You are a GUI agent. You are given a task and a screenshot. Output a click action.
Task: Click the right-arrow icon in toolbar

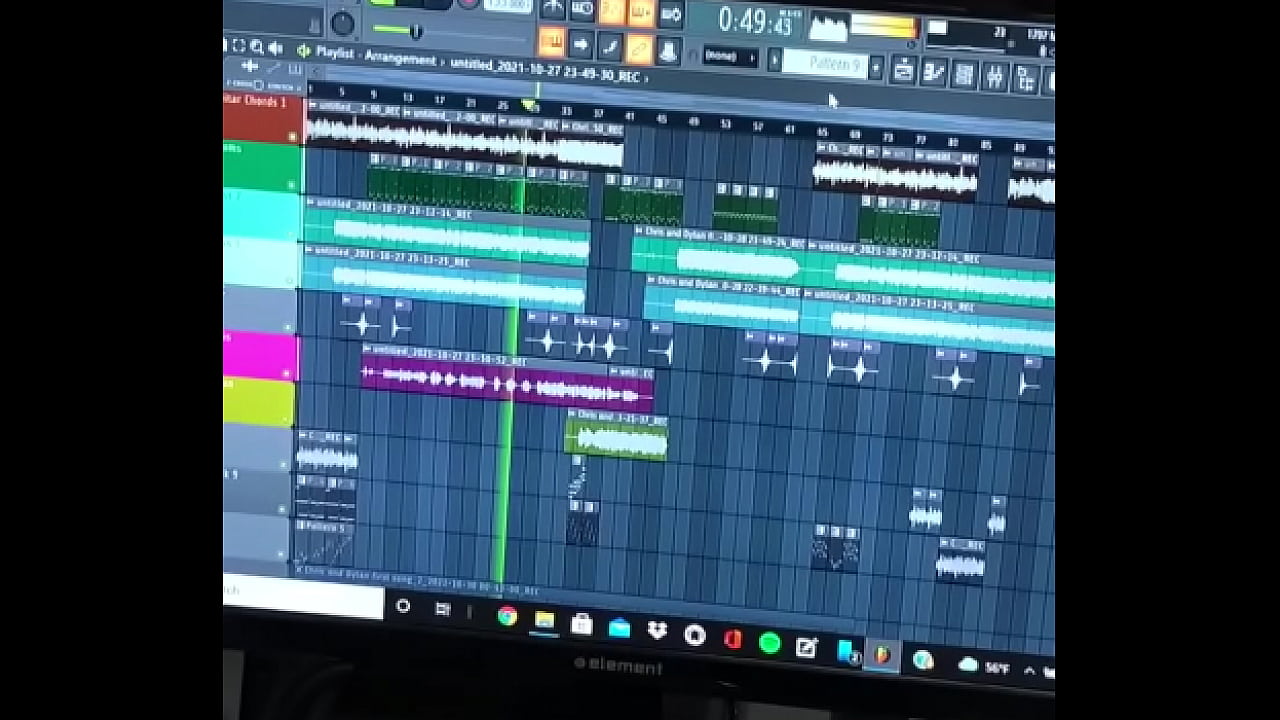581,44
